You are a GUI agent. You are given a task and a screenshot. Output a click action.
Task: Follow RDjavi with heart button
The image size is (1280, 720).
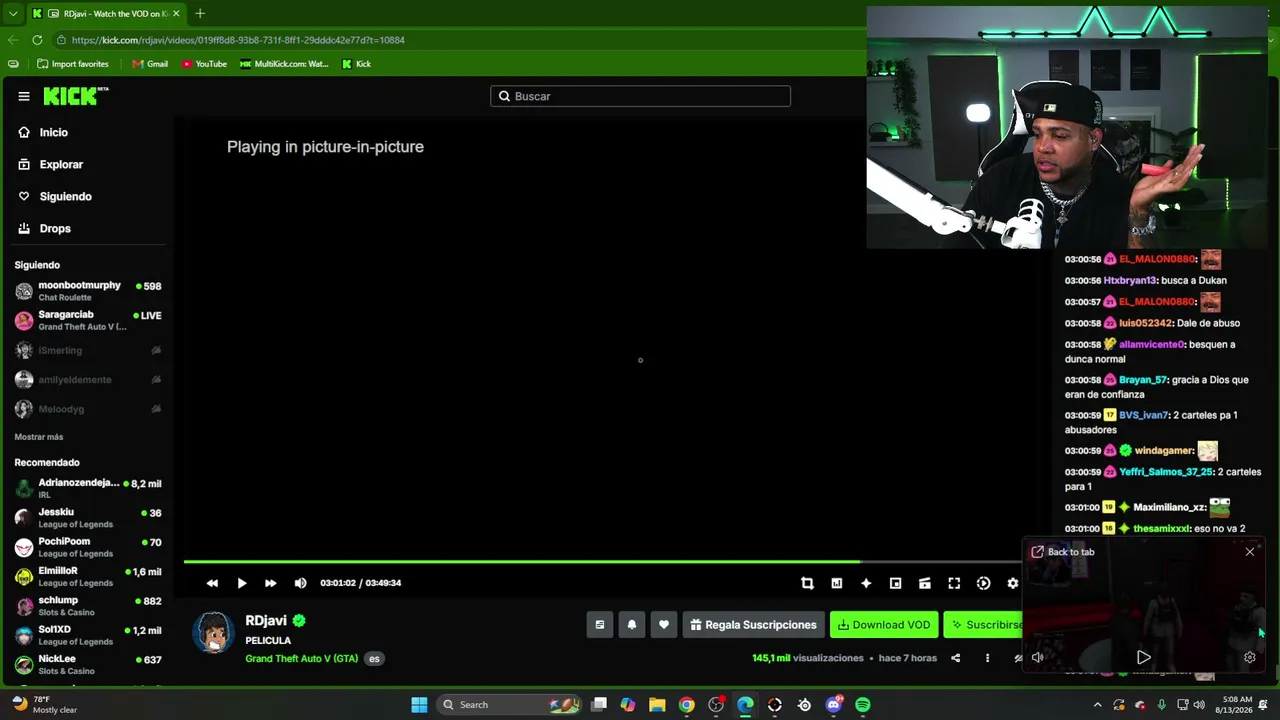(664, 625)
